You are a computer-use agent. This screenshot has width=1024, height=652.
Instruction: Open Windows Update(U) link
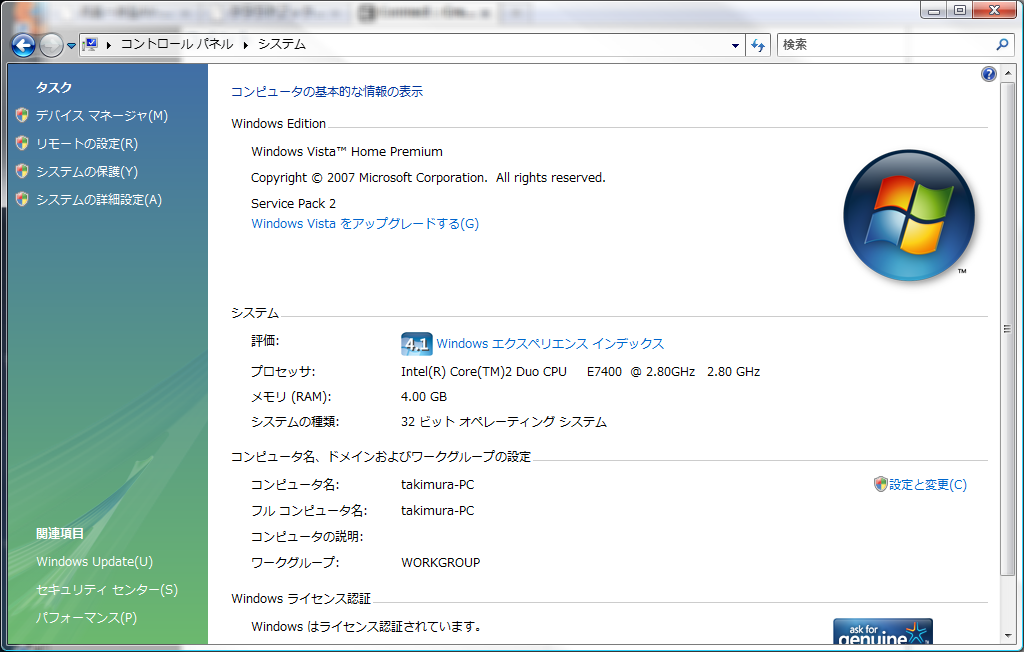coord(95,562)
